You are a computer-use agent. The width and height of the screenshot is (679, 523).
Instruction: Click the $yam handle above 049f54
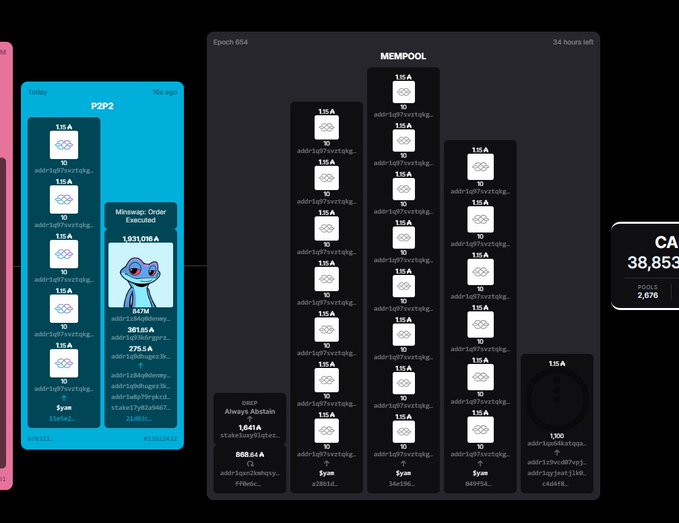click(x=480, y=473)
